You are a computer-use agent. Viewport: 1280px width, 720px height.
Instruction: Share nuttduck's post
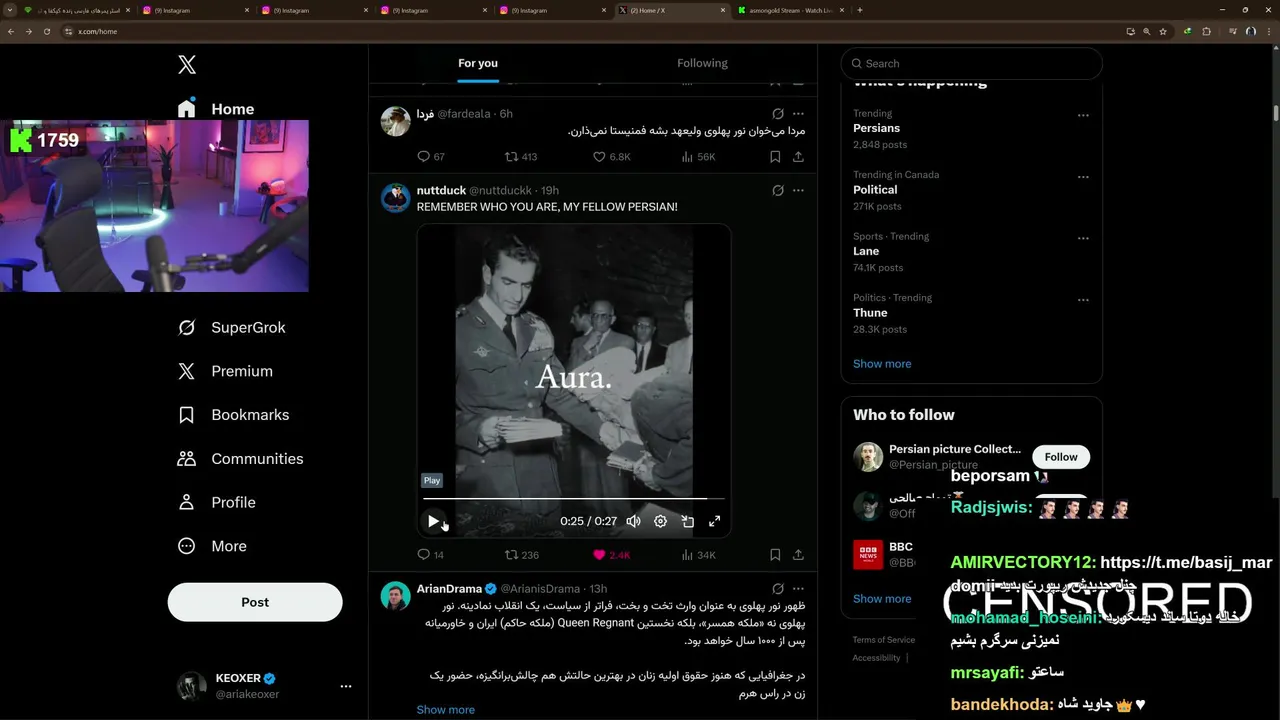click(798, 555)
